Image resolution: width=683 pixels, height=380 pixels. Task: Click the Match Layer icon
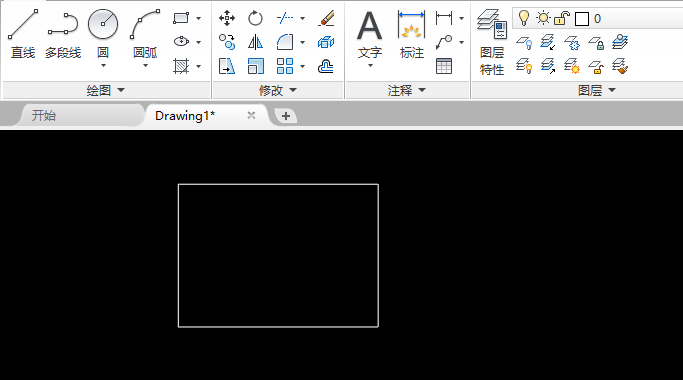[x=620, y=67]
